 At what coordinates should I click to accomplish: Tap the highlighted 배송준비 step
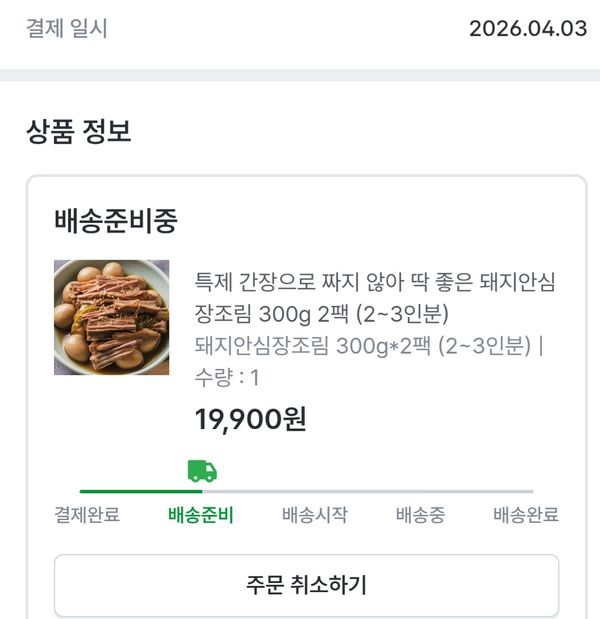click(x=201, y=516)
